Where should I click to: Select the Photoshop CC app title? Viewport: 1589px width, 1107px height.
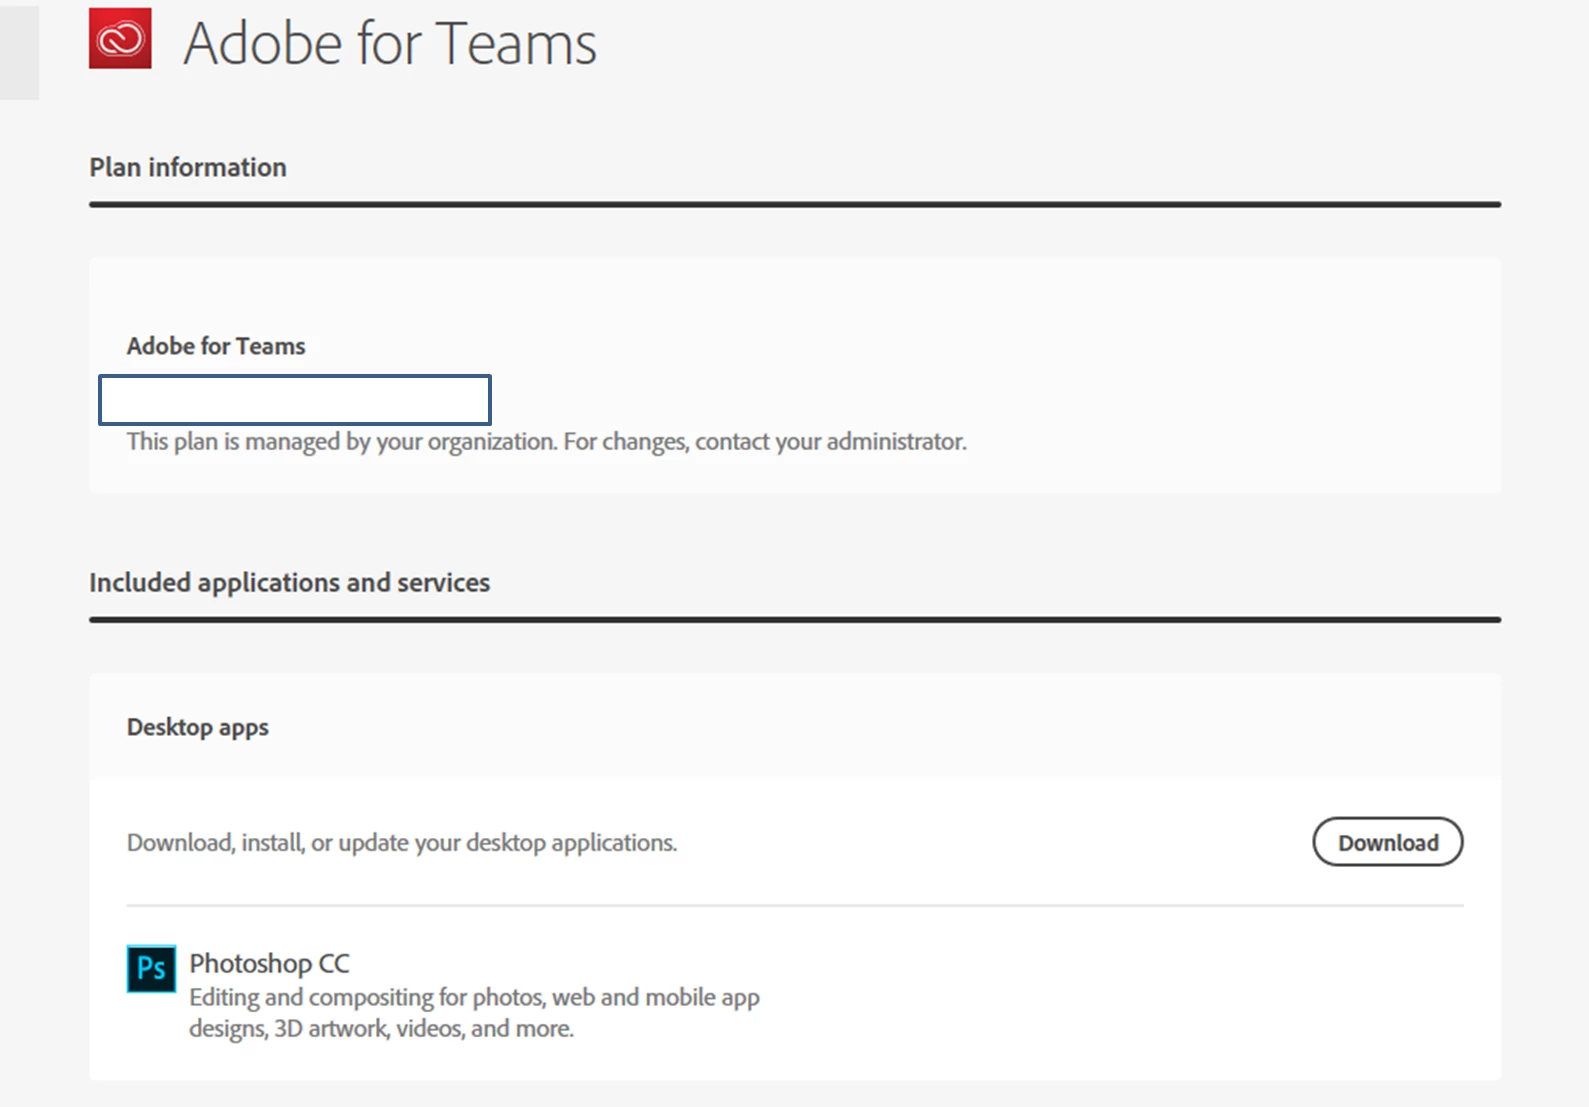(x=269, y=963)
